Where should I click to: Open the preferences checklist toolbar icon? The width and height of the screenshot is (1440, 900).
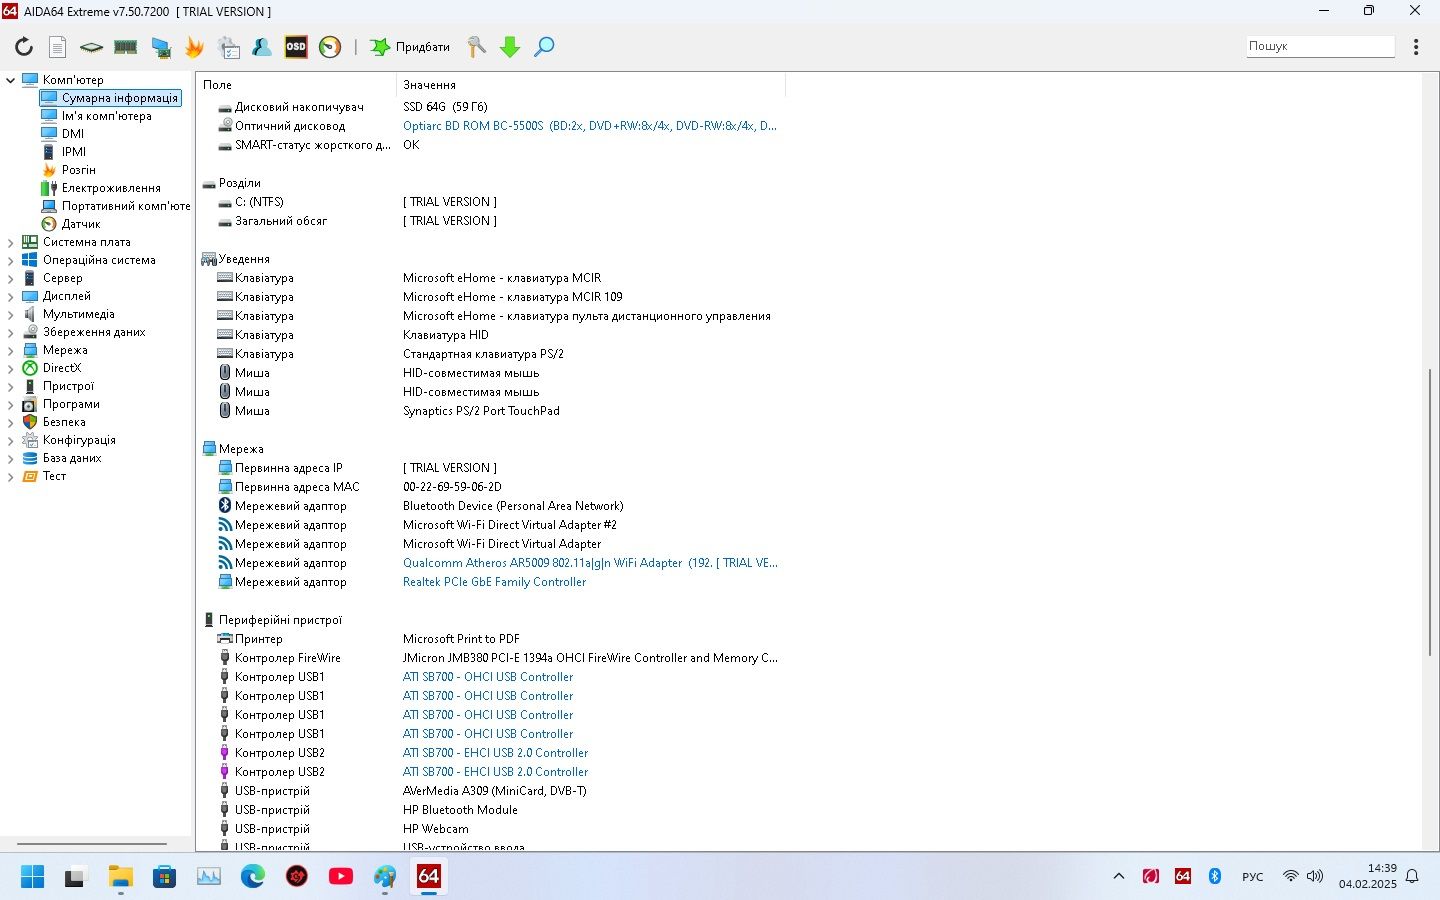click(x=228, y=47)
